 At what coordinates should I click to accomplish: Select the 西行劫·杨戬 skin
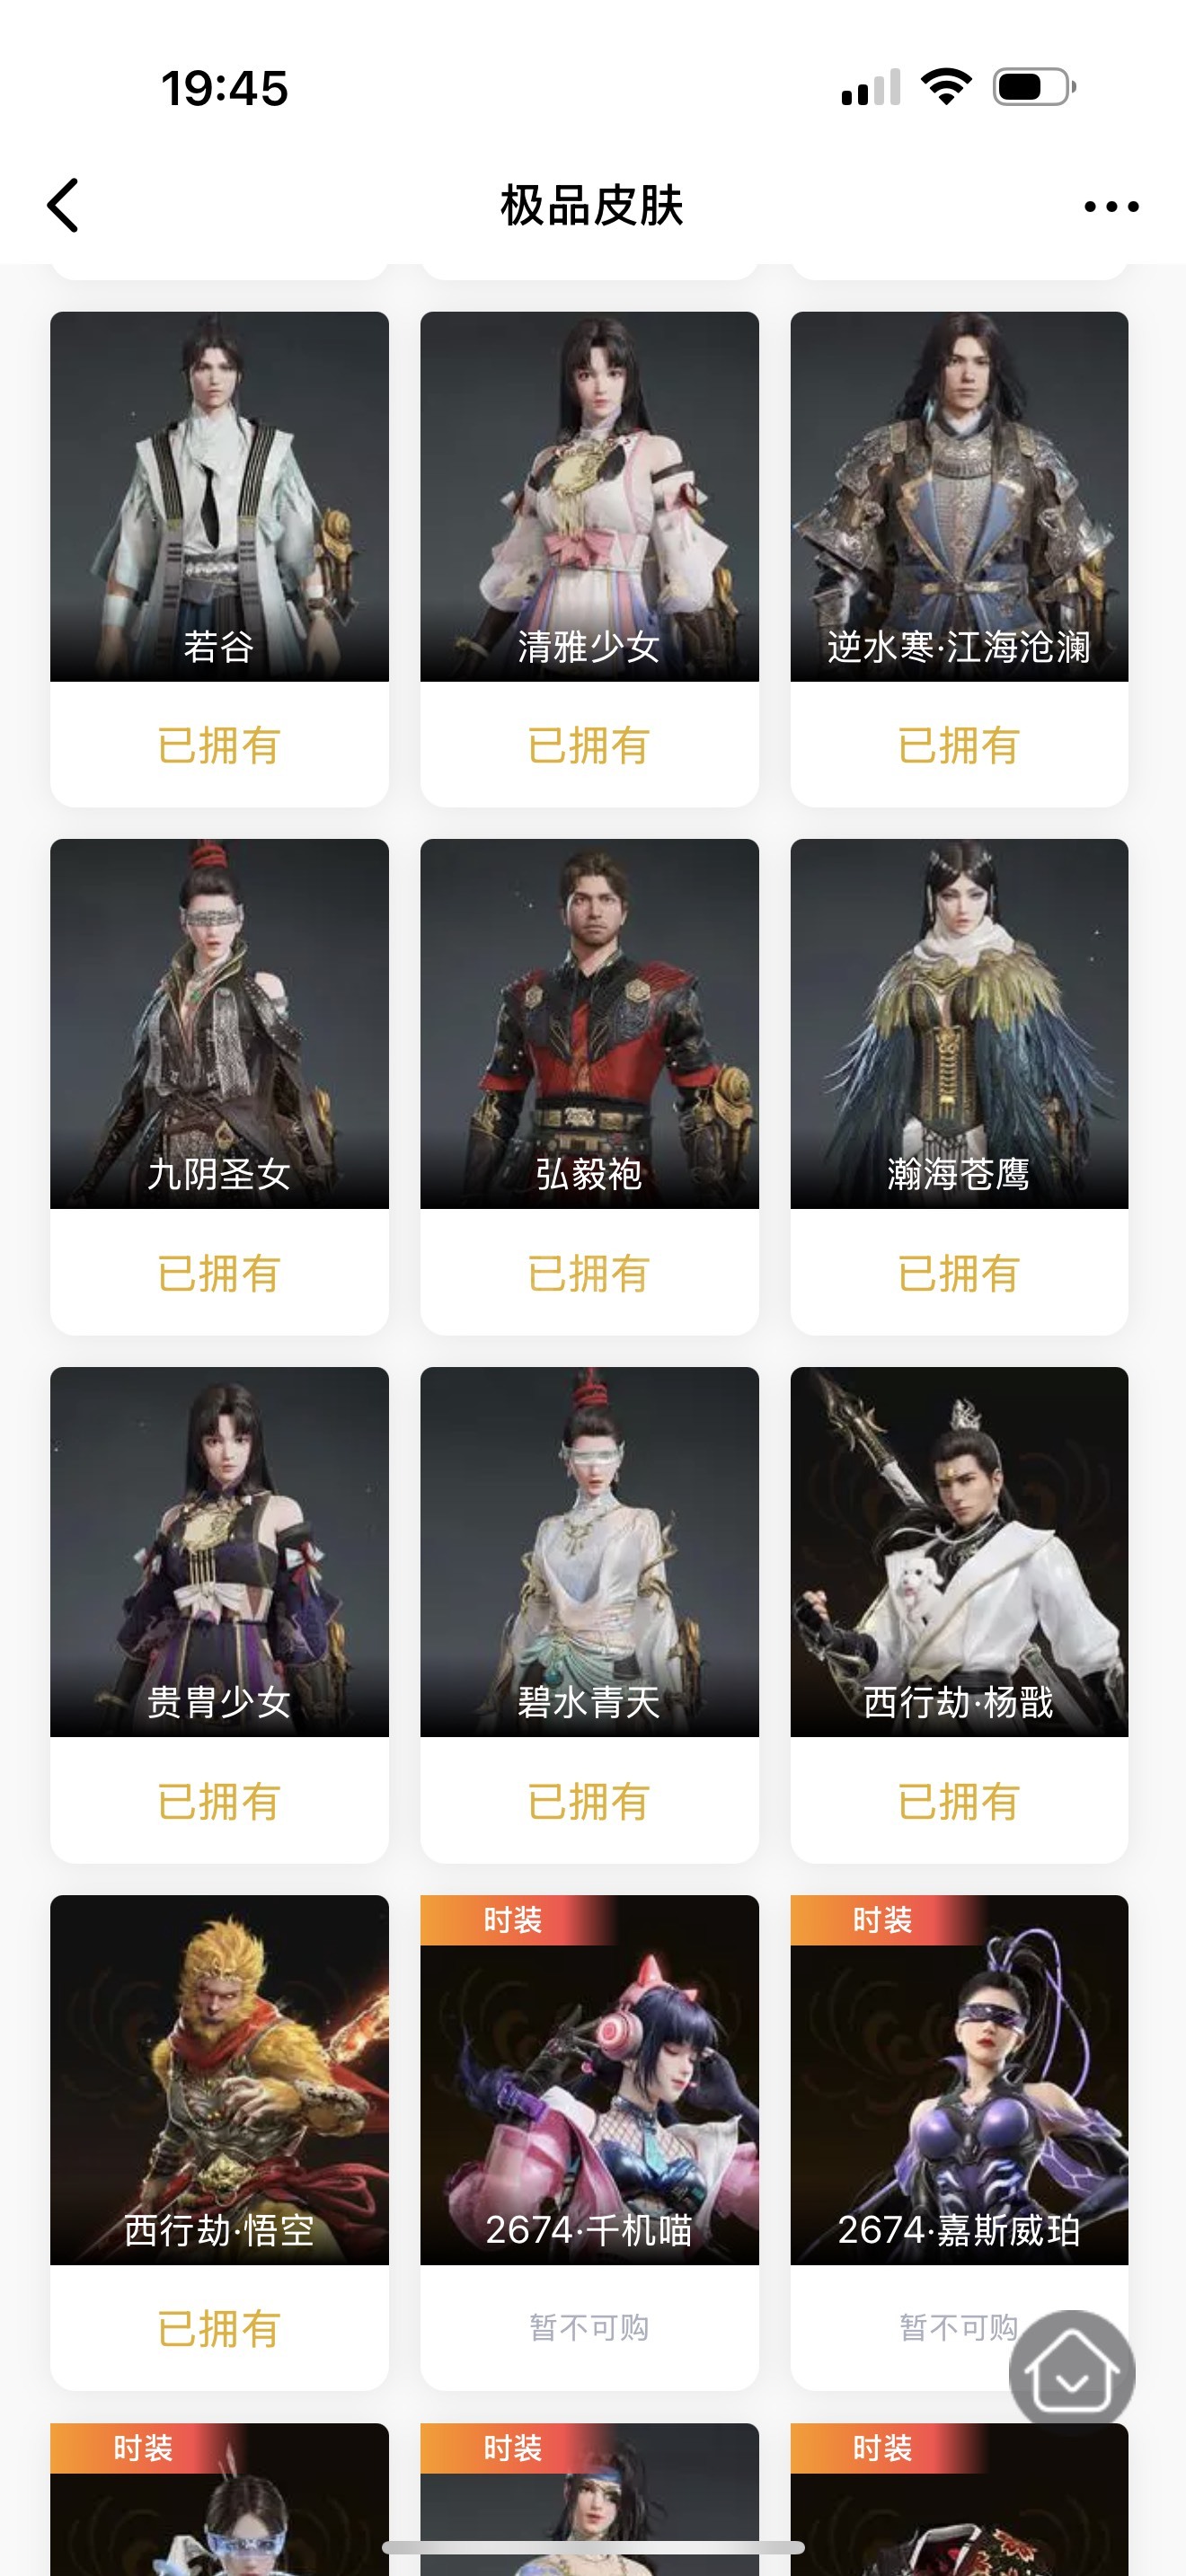click(959, 1552)
